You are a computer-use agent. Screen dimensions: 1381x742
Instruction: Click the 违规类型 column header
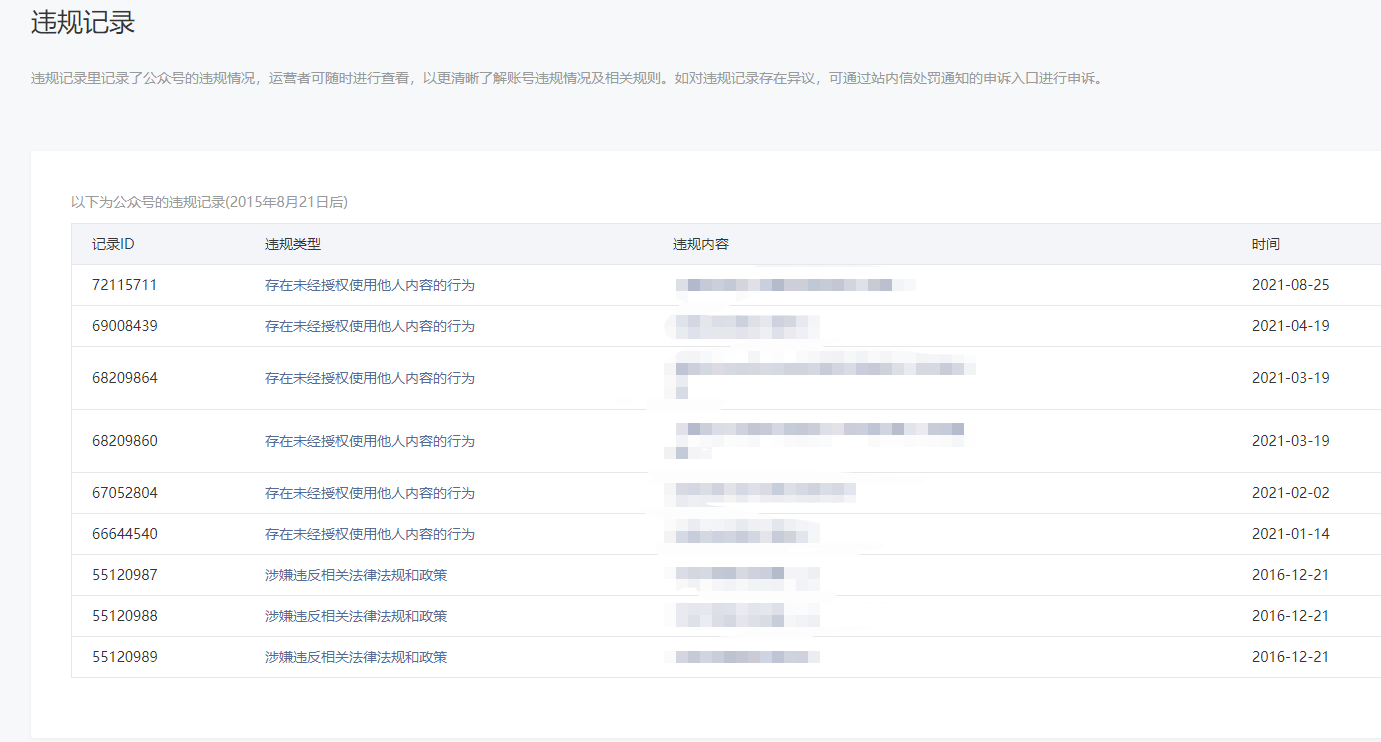[x=292, y=244]
